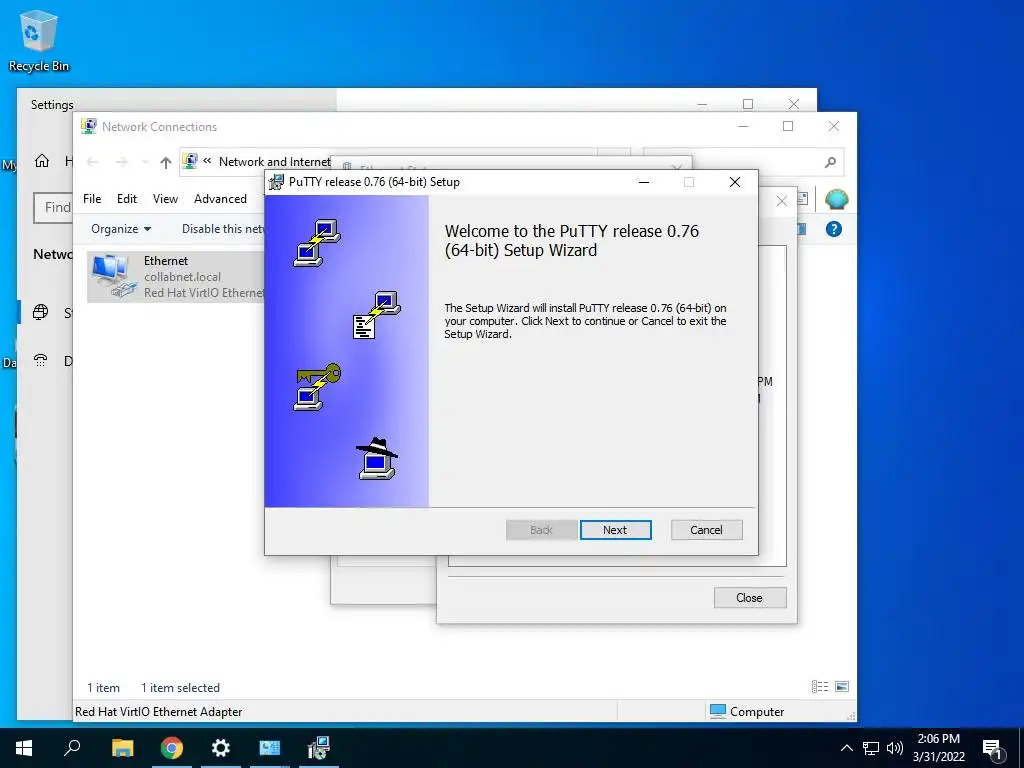
Task: Click the search magnifier in Network Connections
Action: point(830,162)
